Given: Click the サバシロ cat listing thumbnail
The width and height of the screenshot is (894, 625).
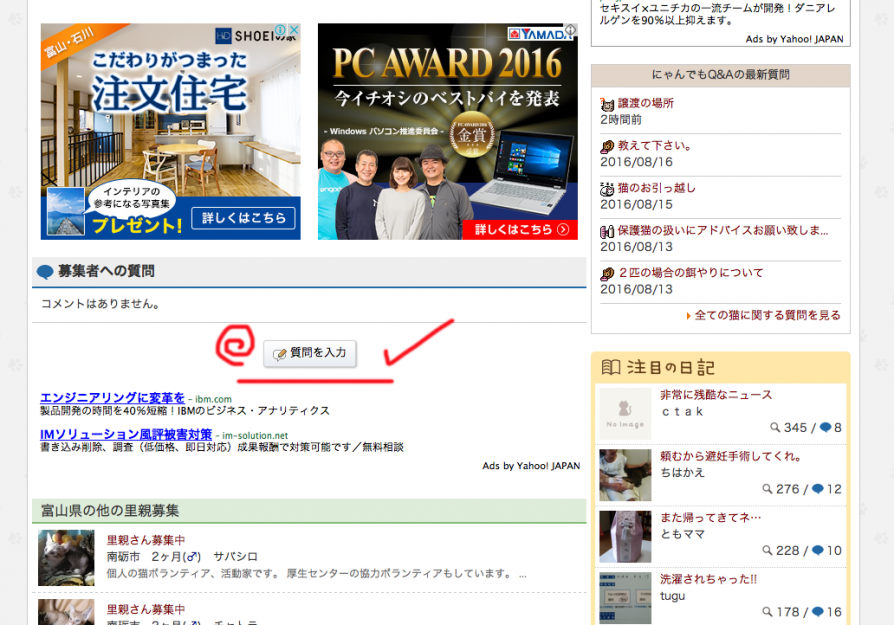Looking at the screenshot, I should [x=66, y=558].
